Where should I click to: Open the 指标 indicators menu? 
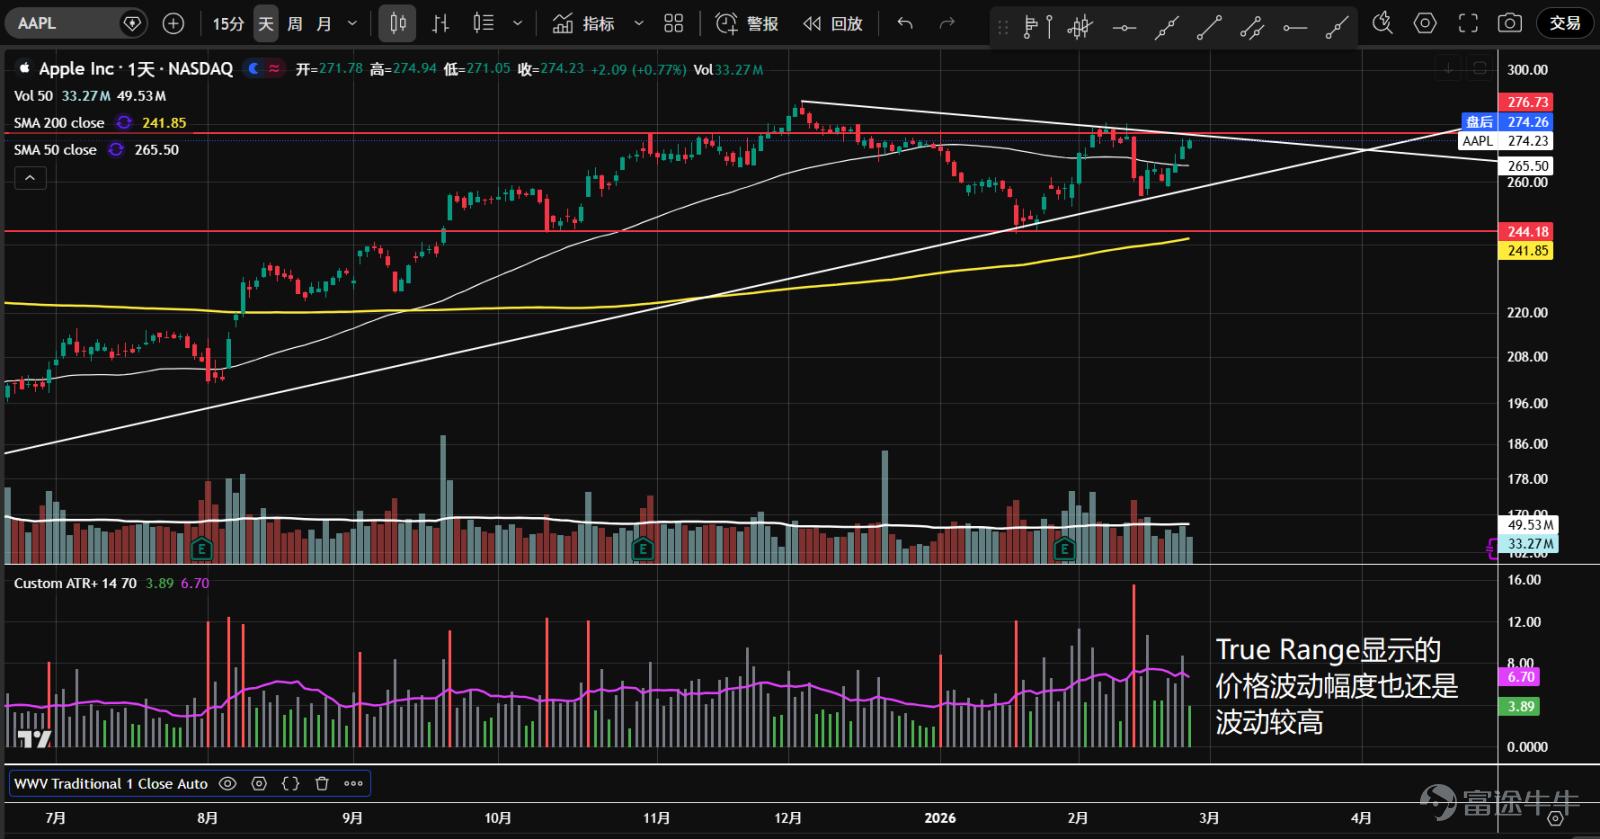[x=584, y=23]
